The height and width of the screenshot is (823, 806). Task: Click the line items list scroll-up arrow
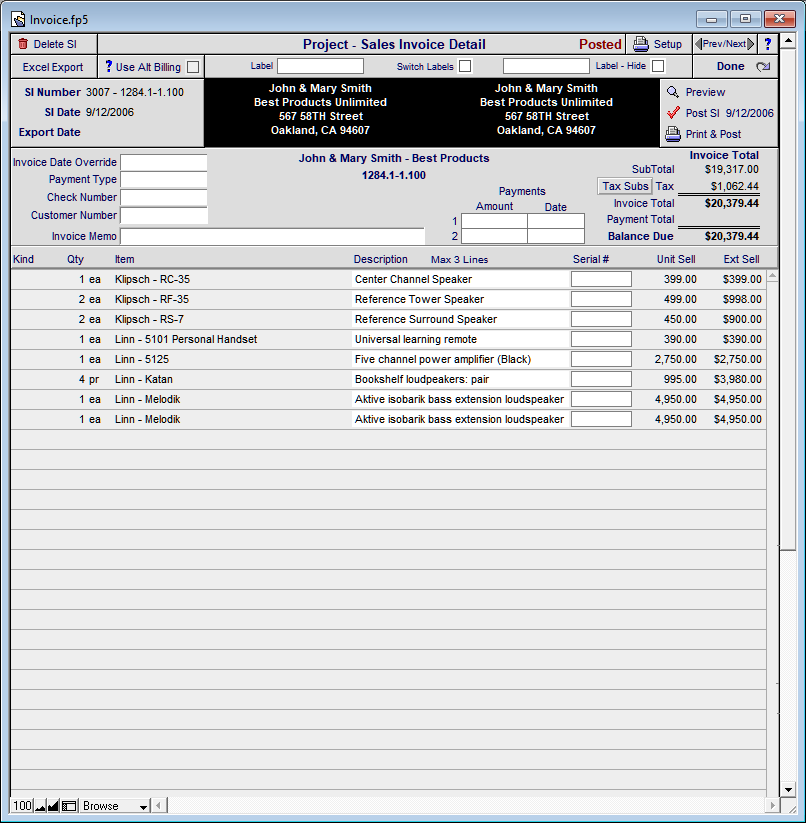click(x=772, y=276)
